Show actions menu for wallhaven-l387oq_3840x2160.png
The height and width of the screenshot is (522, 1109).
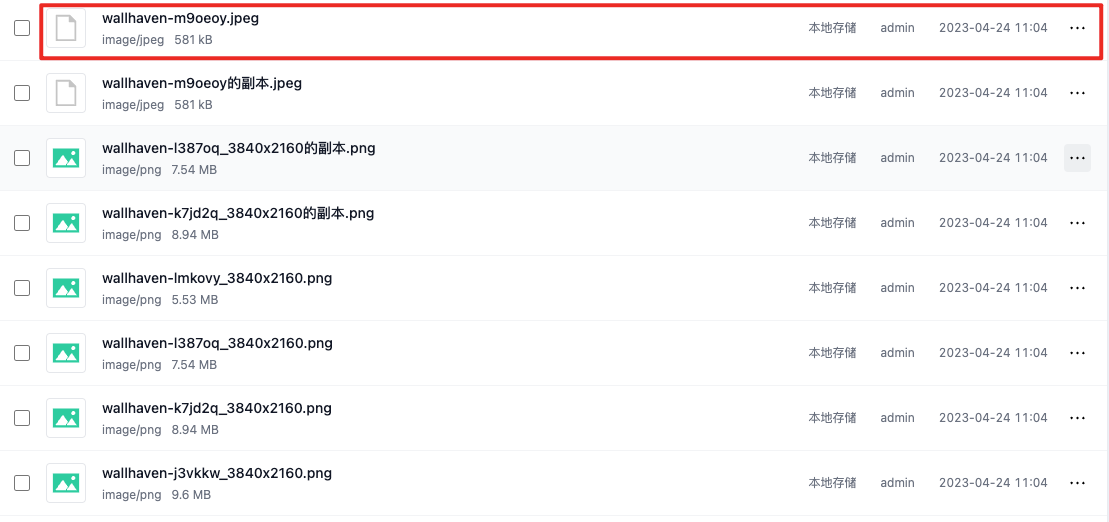pyautogui.click(x=1077, y=353)
